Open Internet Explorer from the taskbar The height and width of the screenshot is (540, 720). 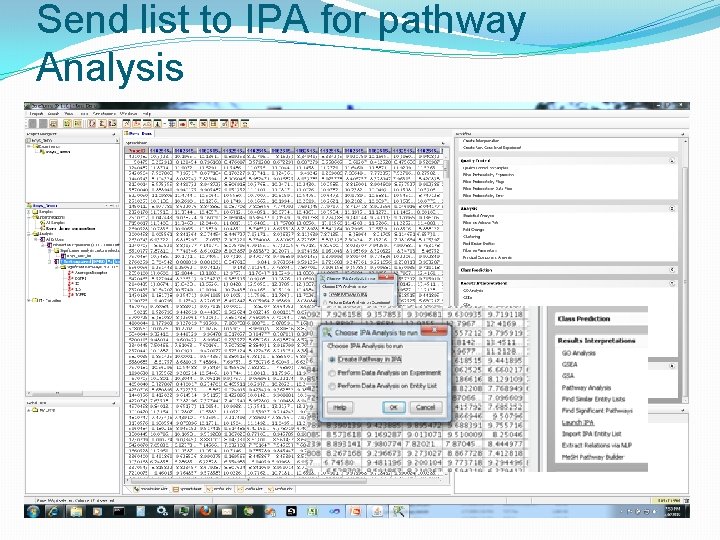pos(54,511)
